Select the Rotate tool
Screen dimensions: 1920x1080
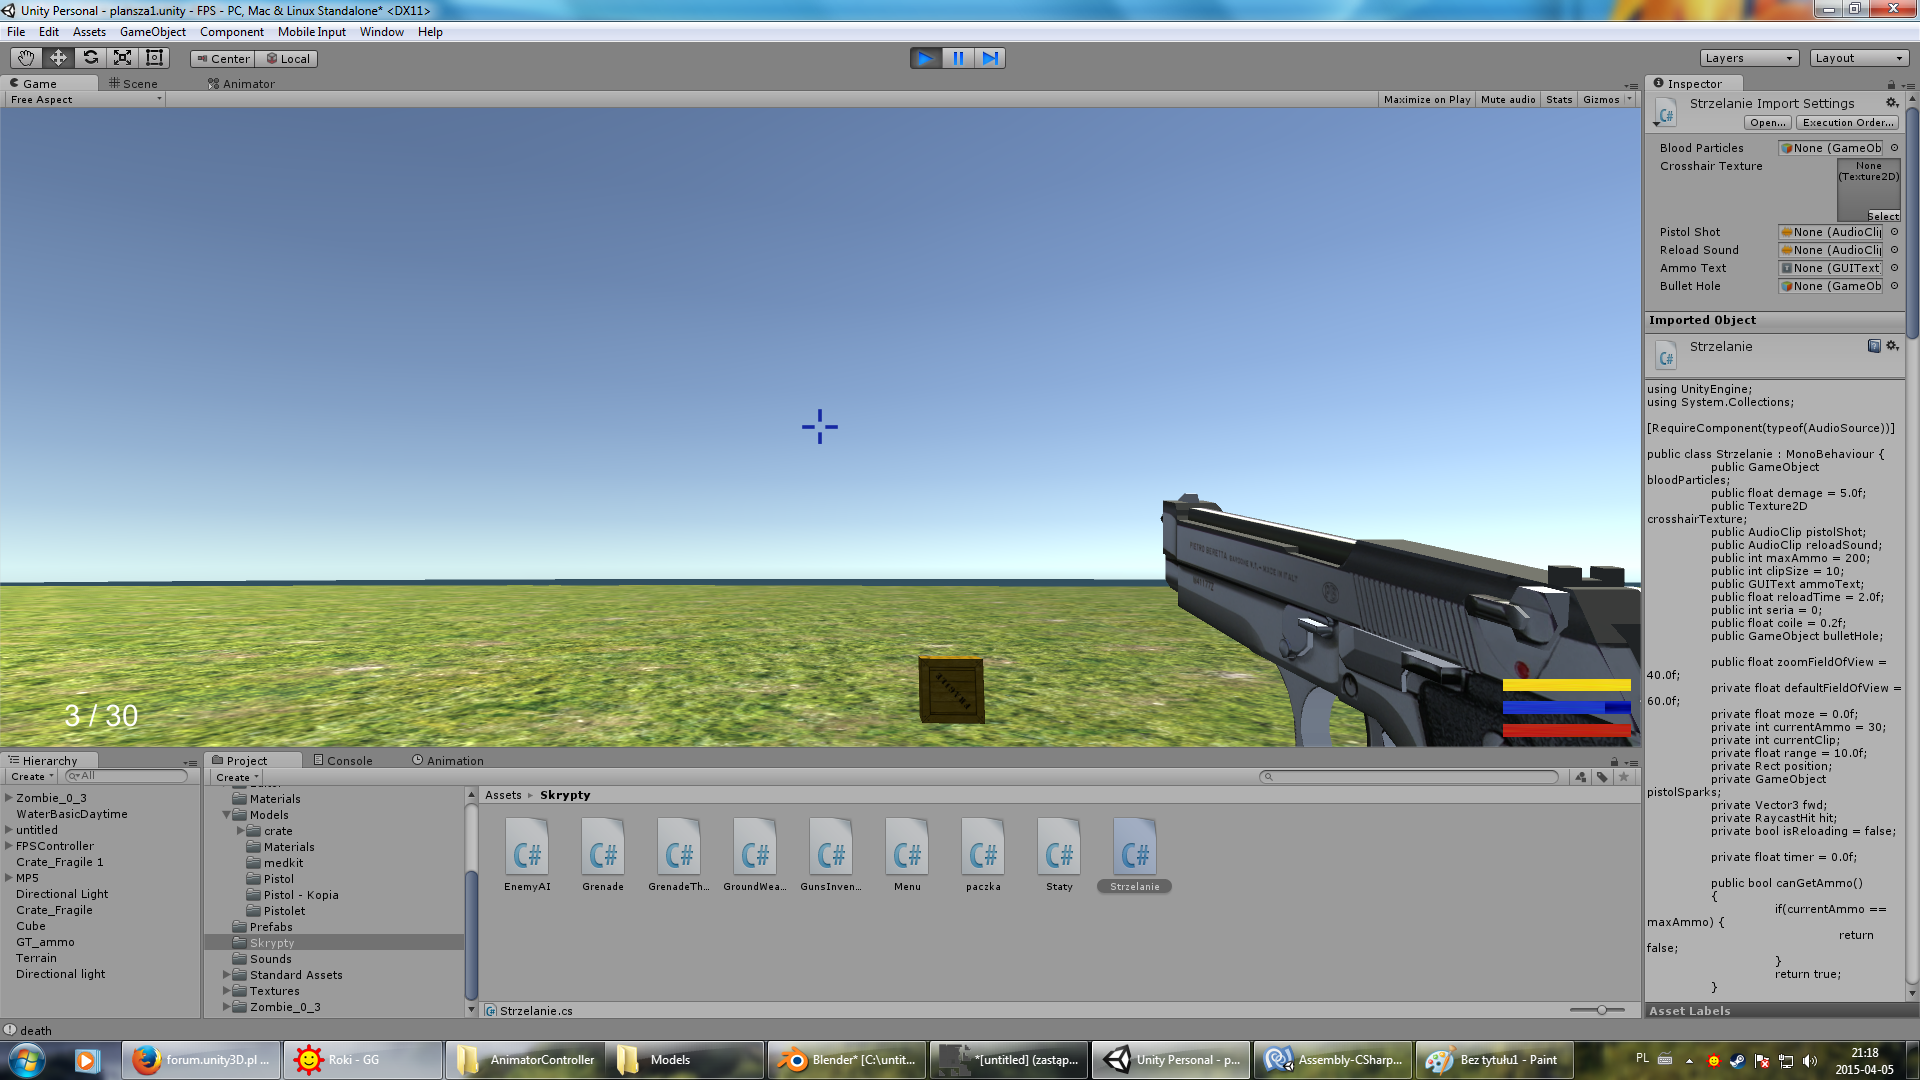pyautogui.click(x=90, y=58)
